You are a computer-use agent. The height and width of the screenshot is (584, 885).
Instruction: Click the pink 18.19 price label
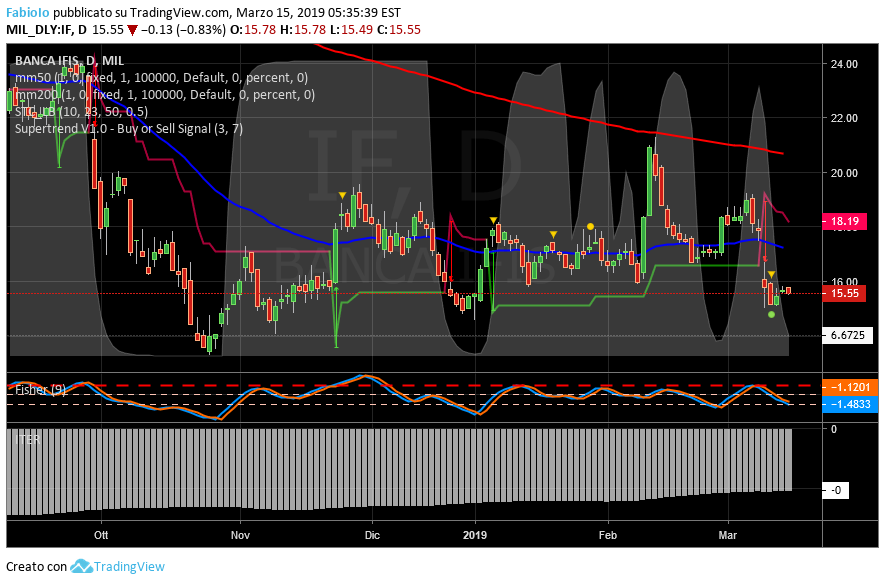pyautogui.click(x=844, y=221)
